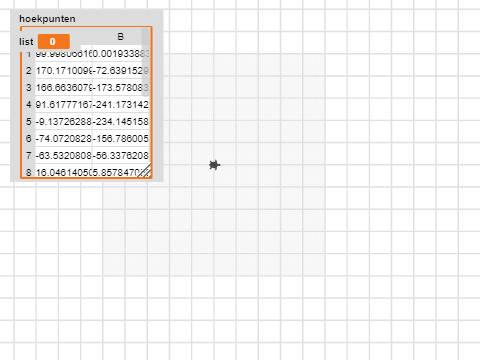The image size is (480, 360).
Task: Click cell value -56.3376208
Action: point(121,156)
